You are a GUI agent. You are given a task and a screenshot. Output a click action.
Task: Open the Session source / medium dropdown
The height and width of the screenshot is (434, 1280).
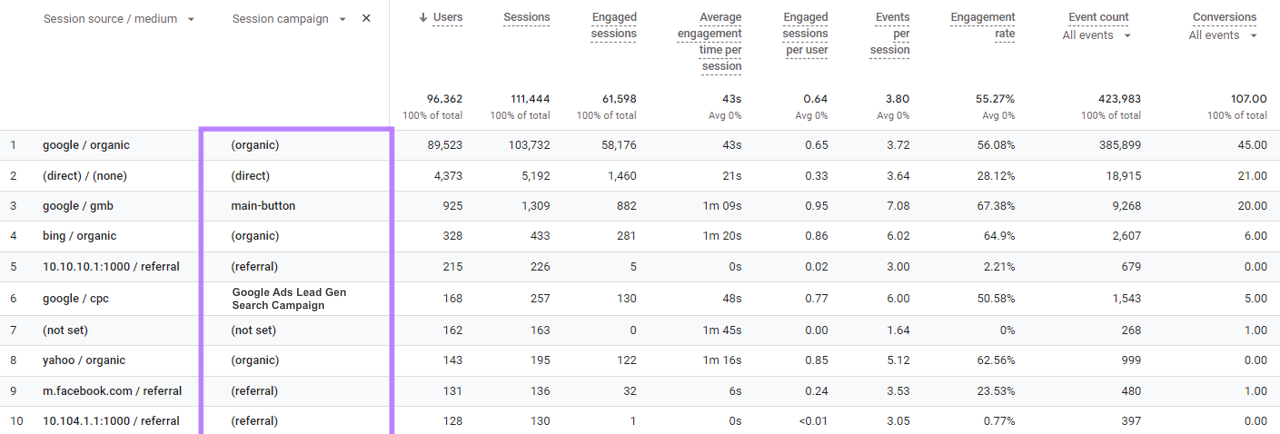191,19
